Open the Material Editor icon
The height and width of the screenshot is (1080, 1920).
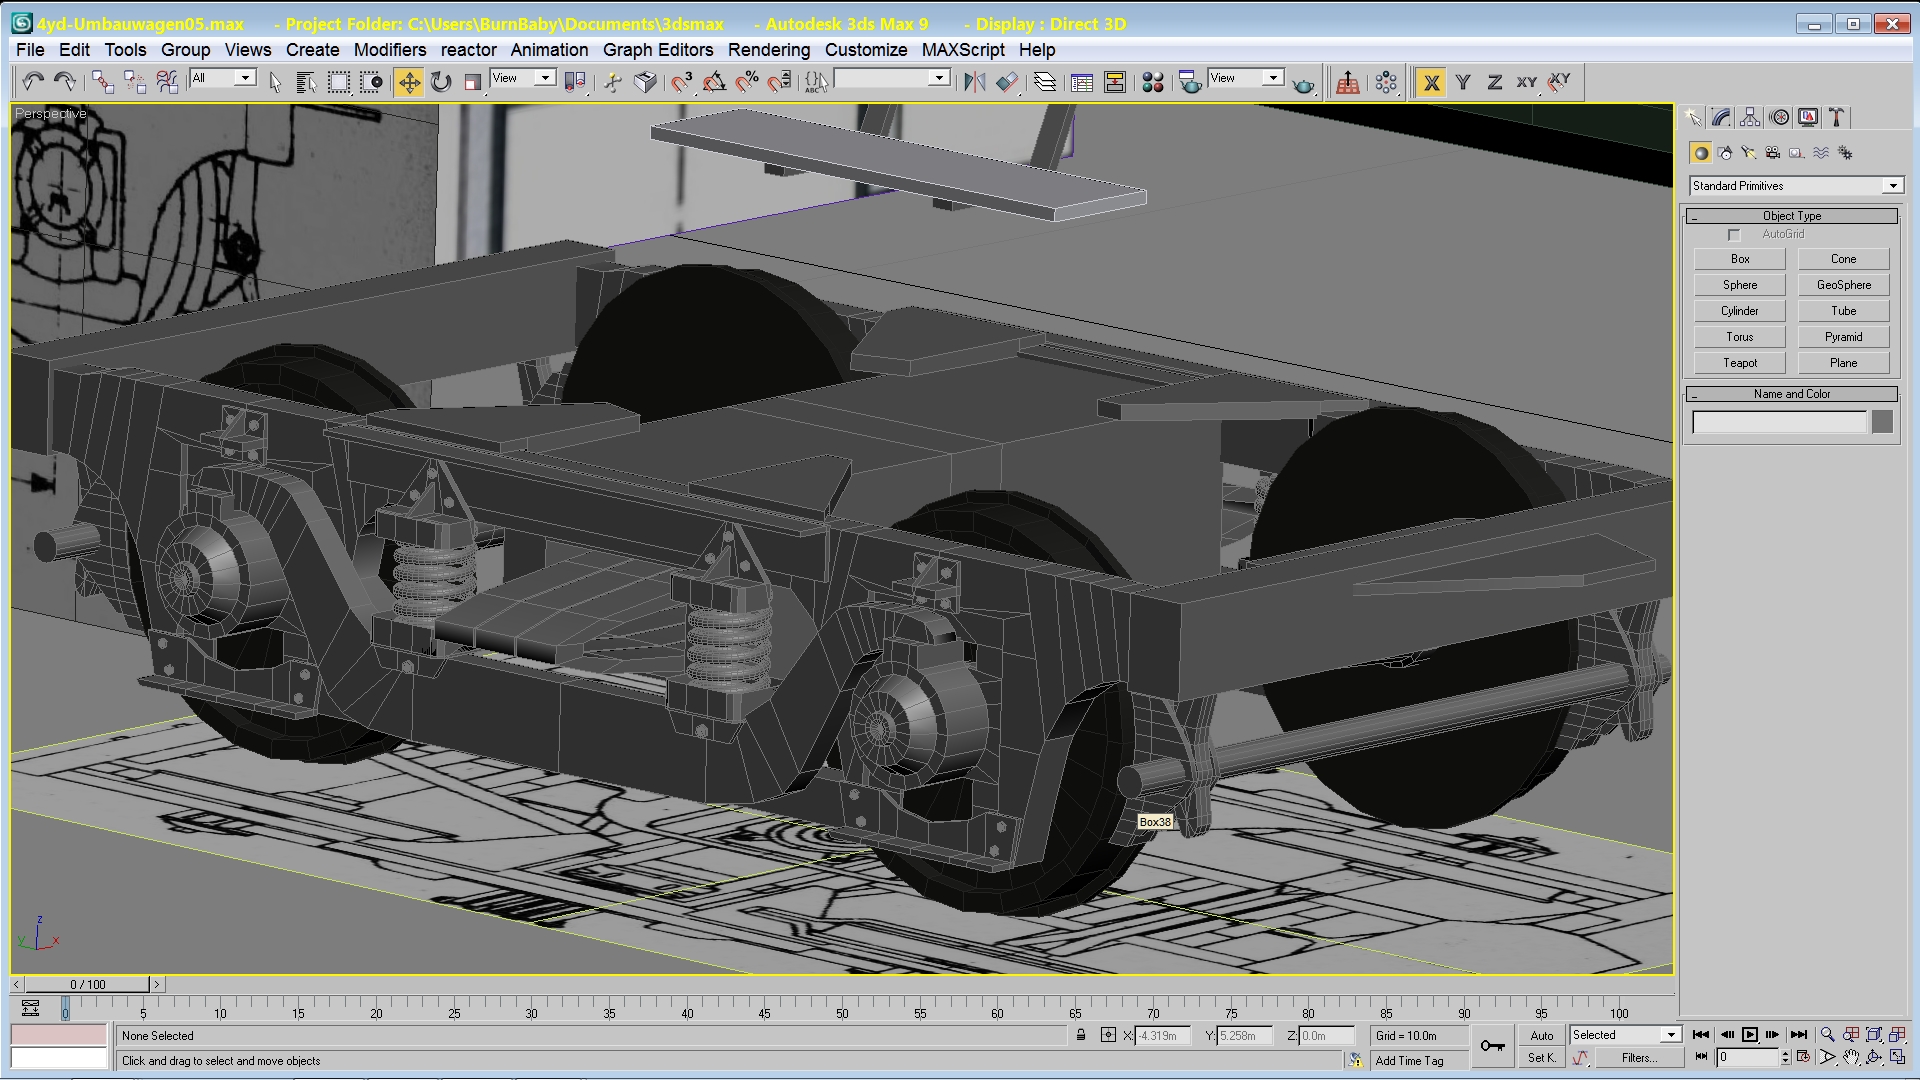pos(1152,82)
